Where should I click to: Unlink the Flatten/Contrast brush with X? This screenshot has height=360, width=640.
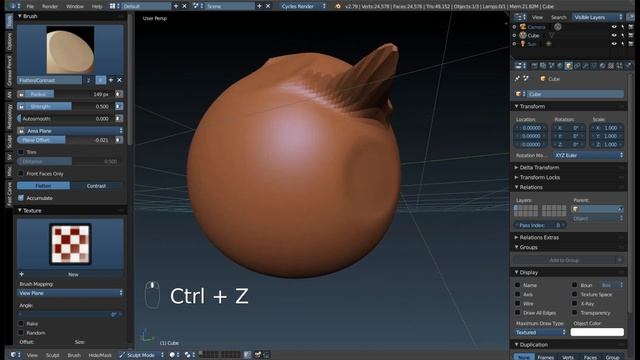tap(120, 80)
